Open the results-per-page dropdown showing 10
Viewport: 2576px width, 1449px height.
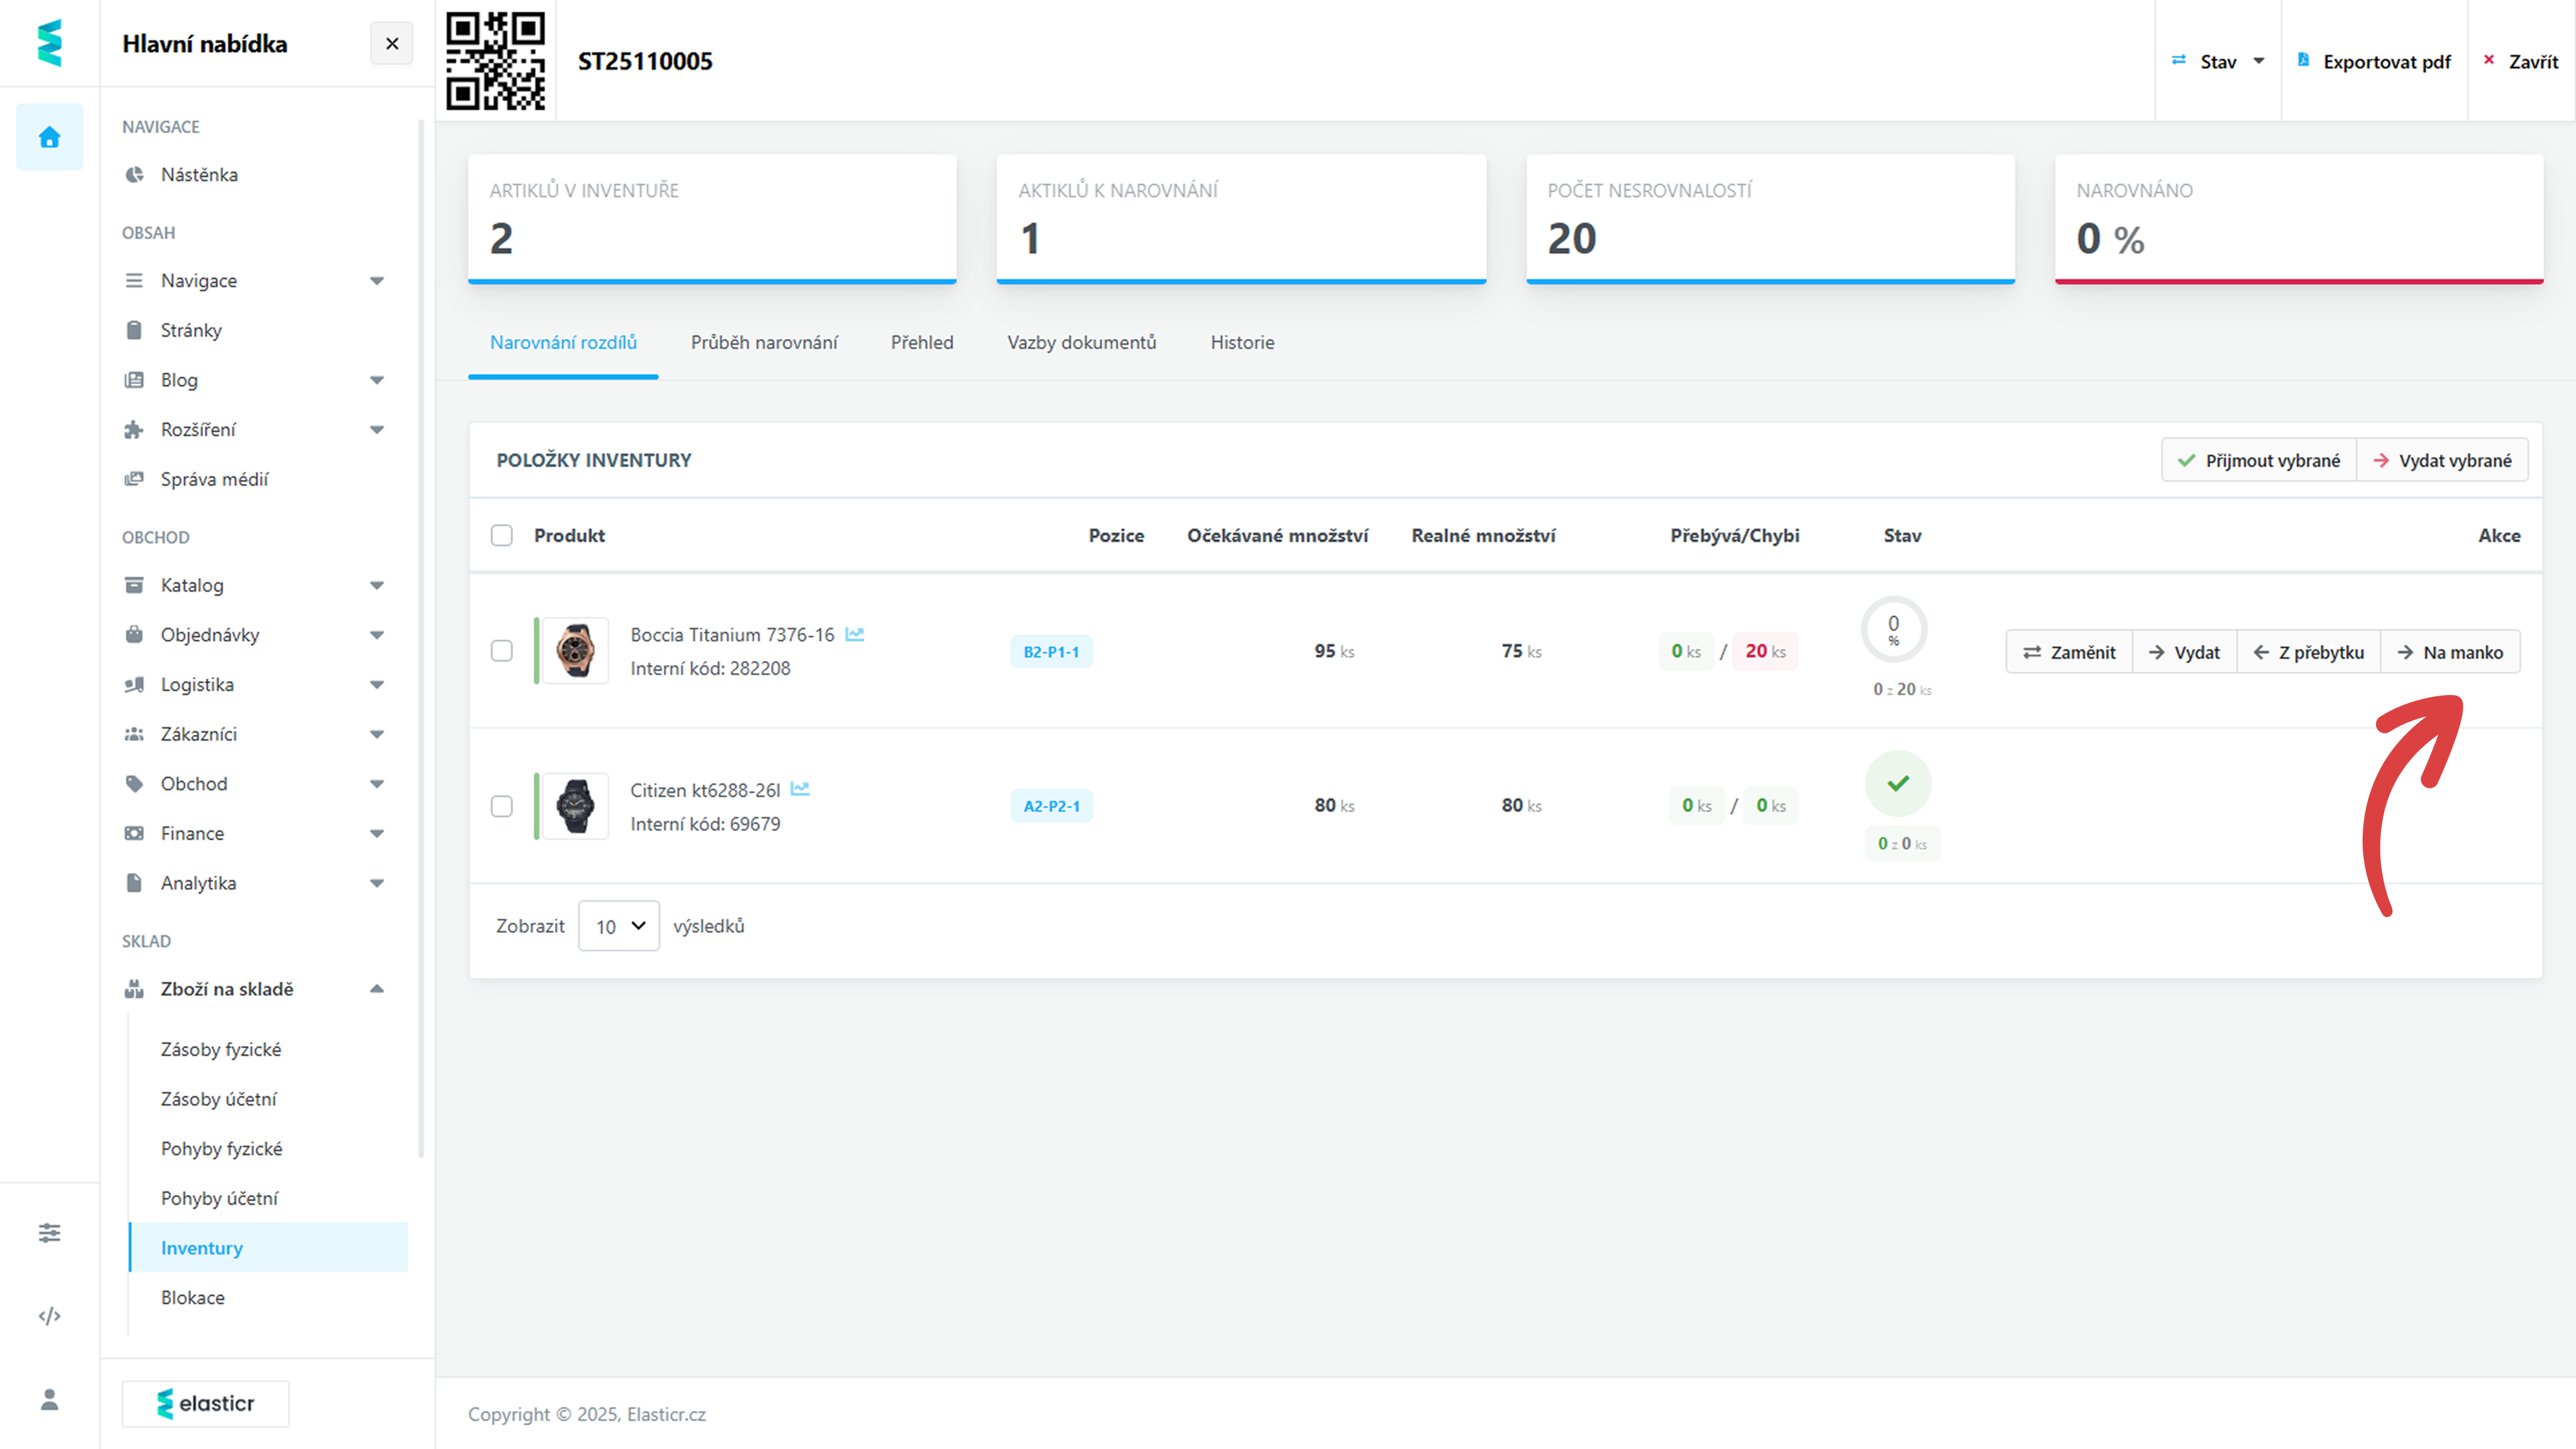(x=618, y=926)
